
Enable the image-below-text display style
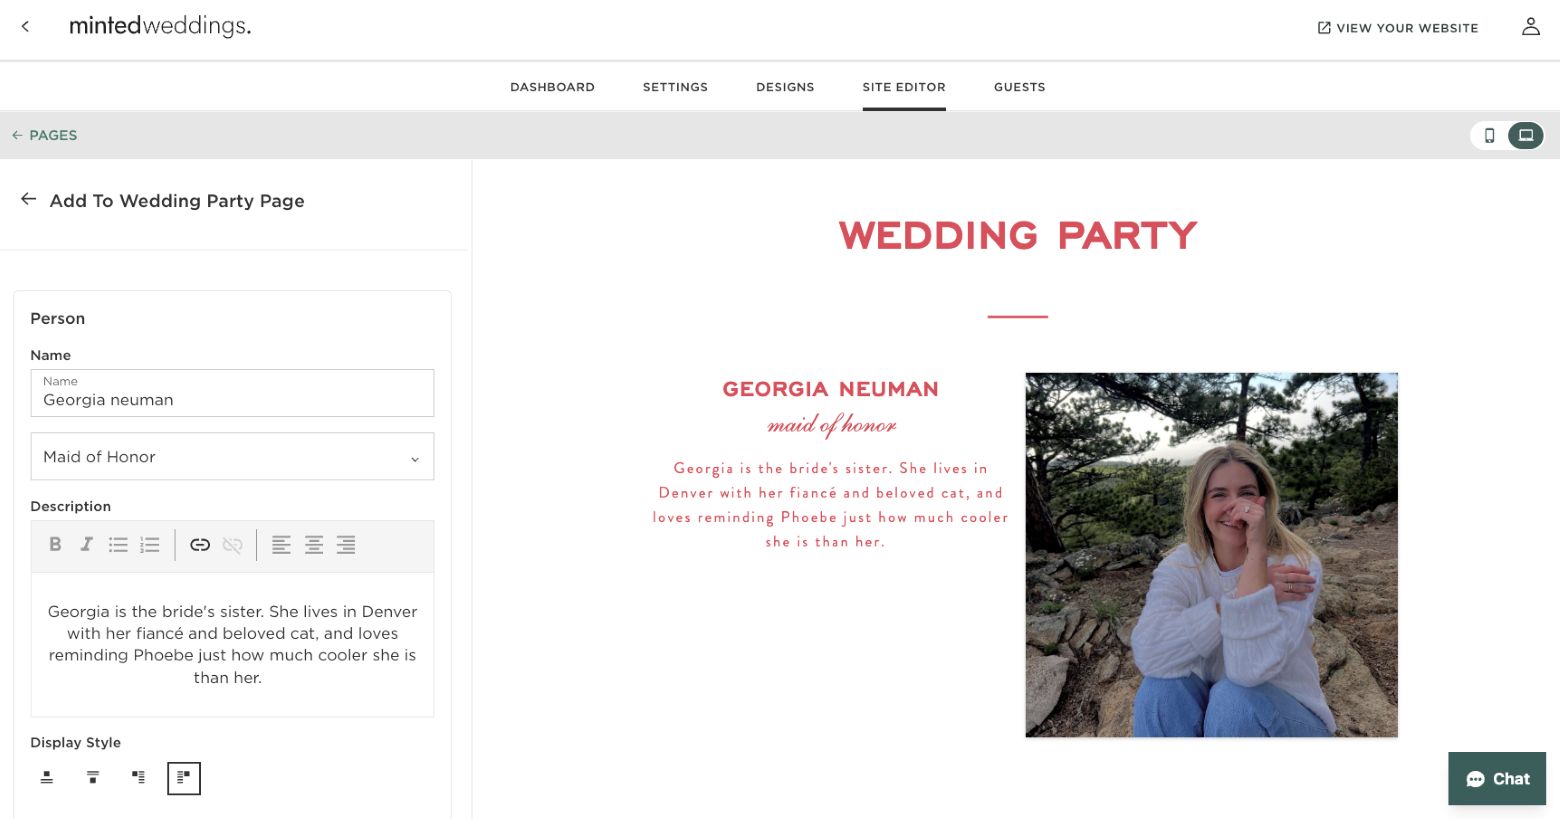[93, 777]
